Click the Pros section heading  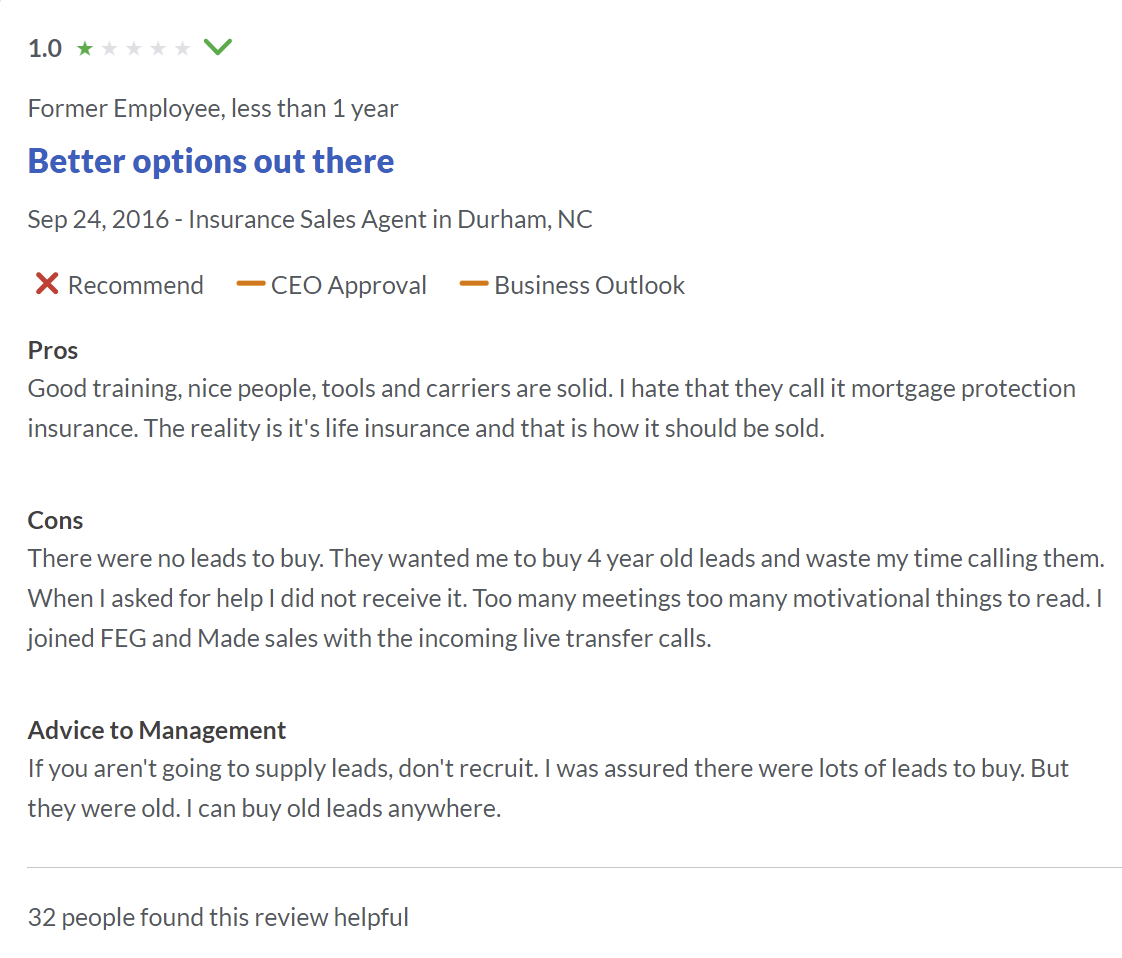[53, 350]
